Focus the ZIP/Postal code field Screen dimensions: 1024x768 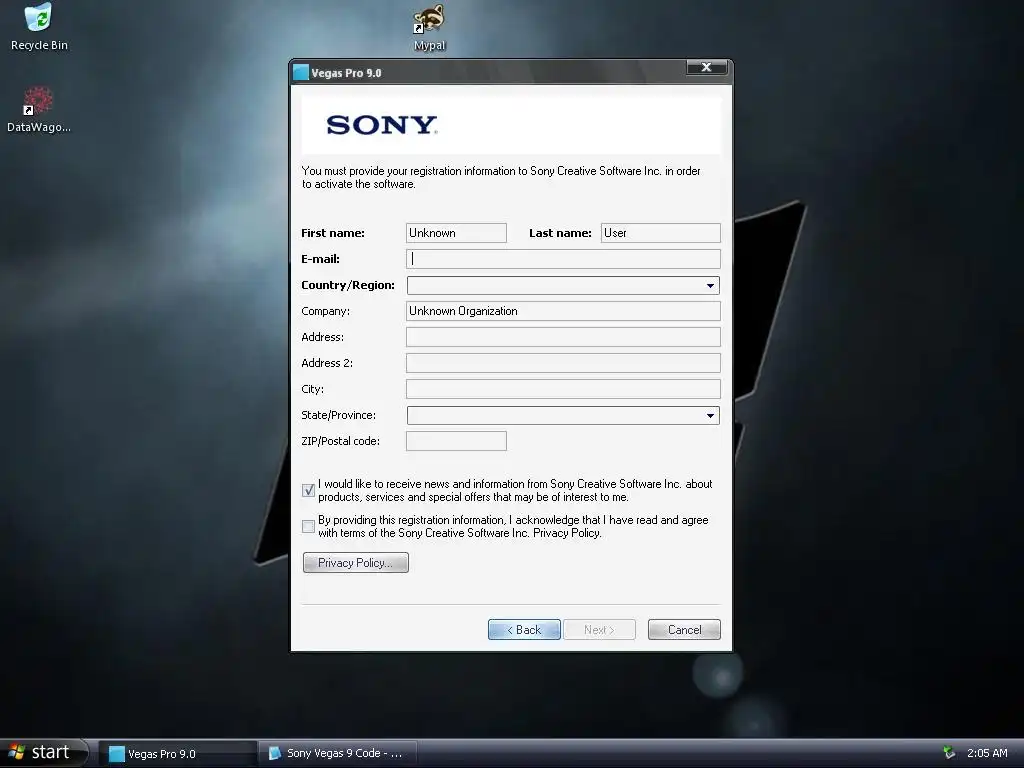456,441
